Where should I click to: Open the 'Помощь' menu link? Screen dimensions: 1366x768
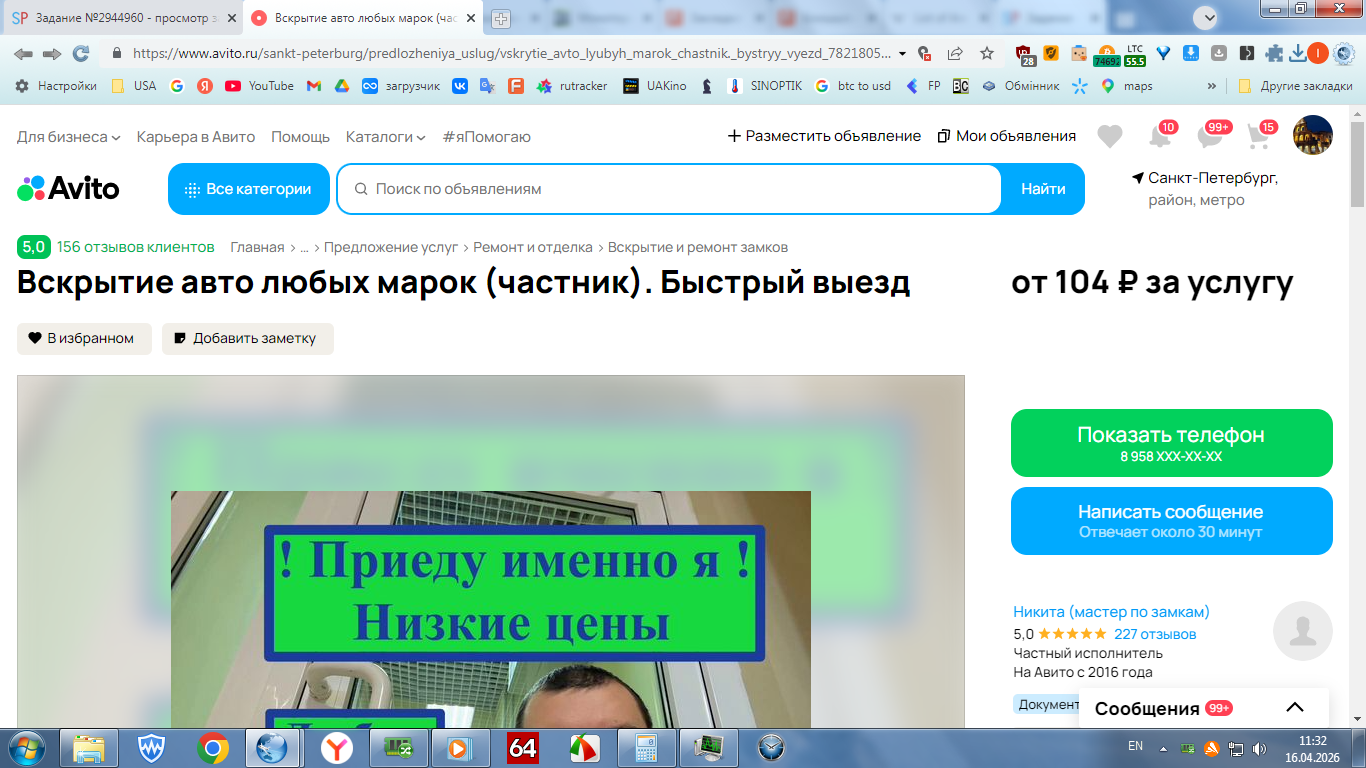click(x=300, y=136)
